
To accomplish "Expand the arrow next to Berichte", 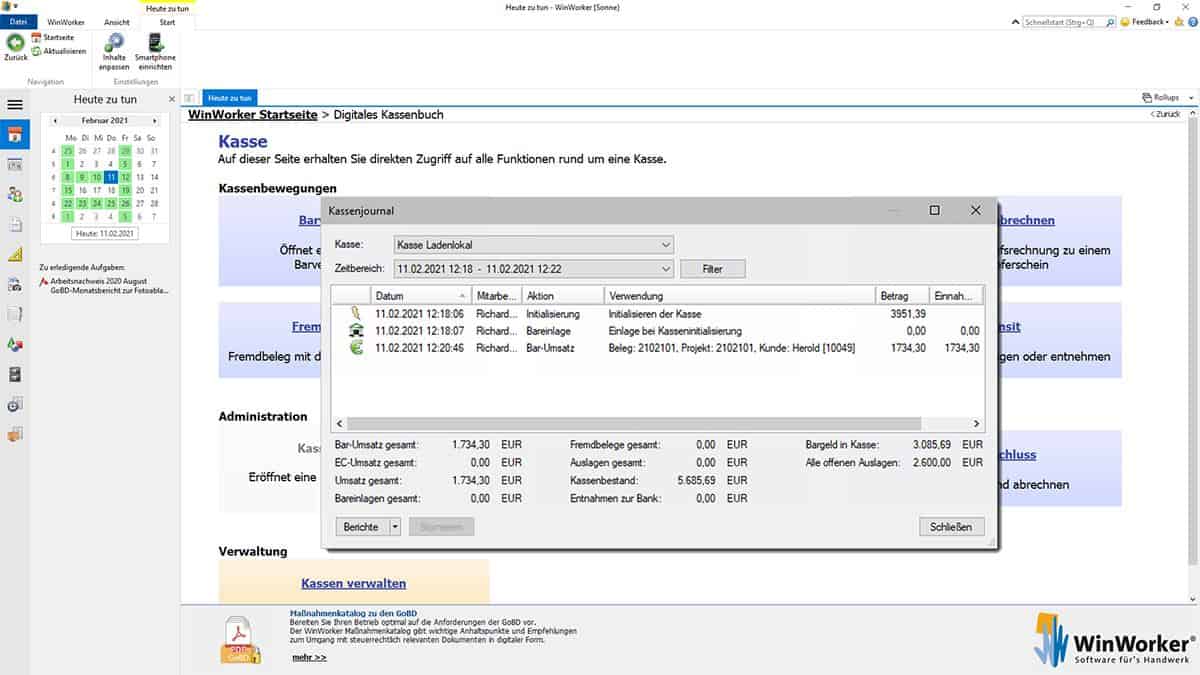I will pos(395,526).
